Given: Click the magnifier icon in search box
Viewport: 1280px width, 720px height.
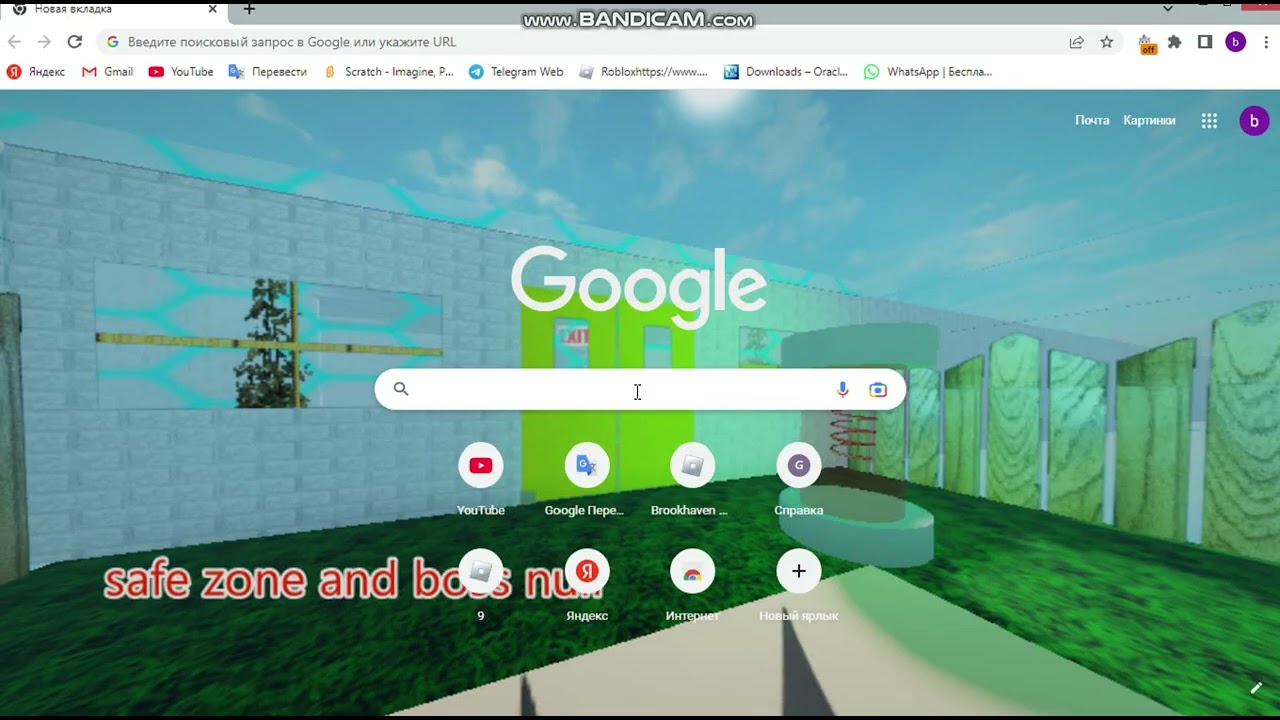Looking at the screenshot, I should click(401, 389).
